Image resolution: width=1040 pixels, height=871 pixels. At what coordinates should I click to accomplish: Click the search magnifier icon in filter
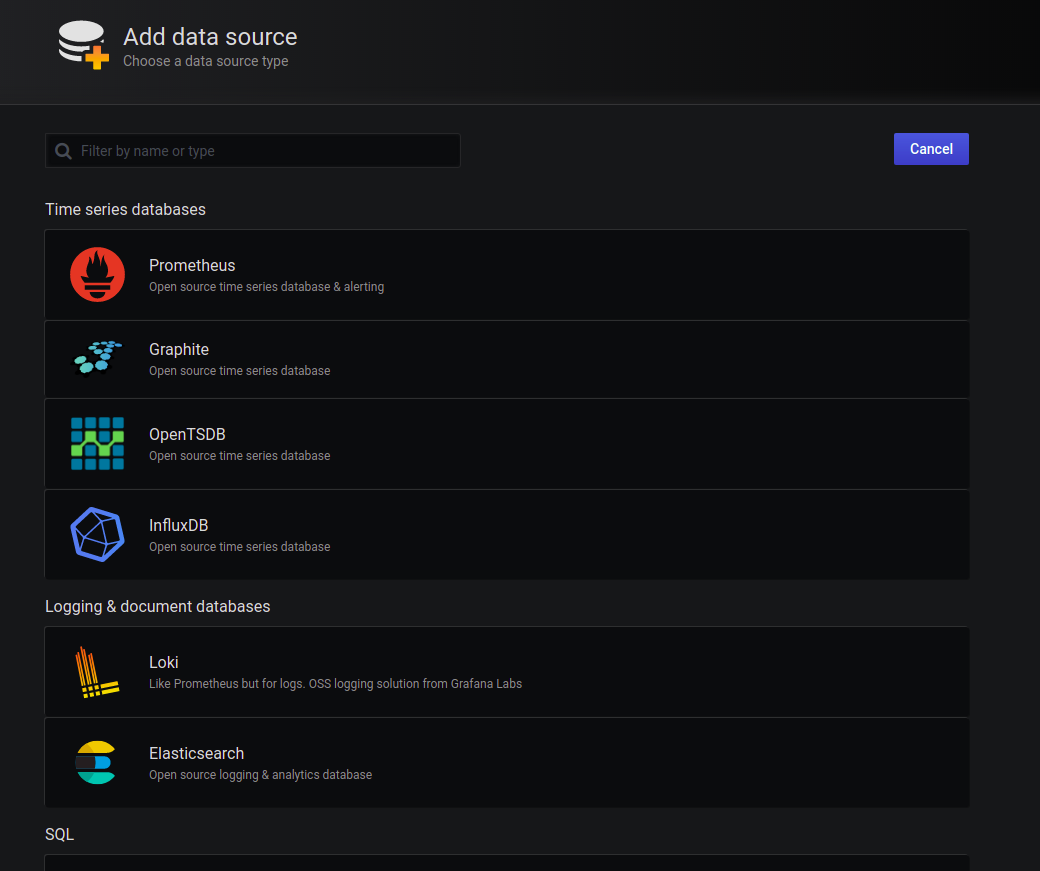pyautogui.click(x=63, y=151)
